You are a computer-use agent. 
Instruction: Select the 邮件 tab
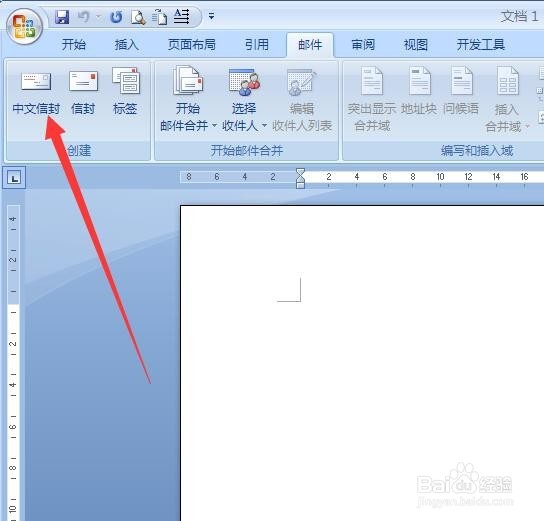pyautogui.click(x=310, y=45)
